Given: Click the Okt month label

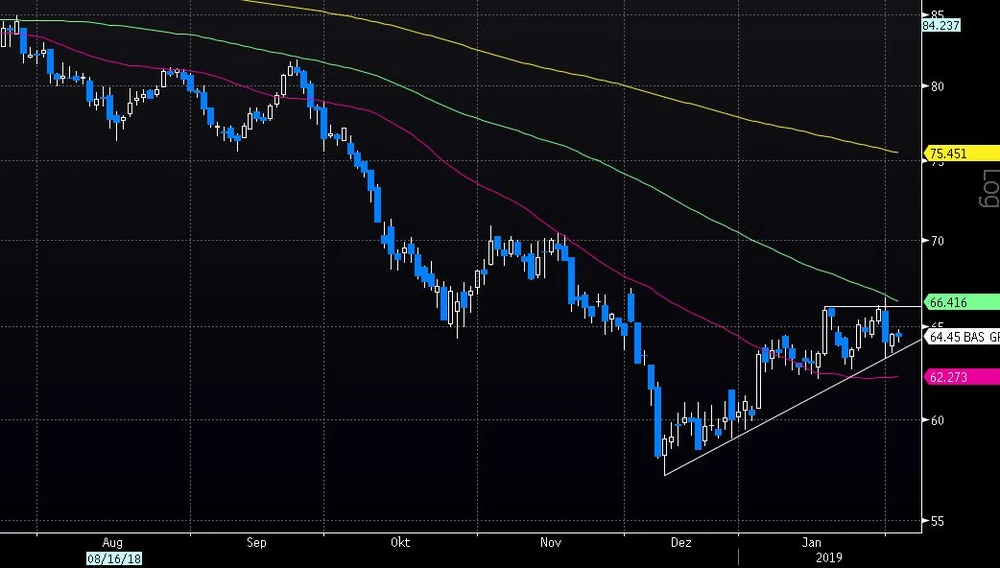Looking at the screenshot, I should click(401, 542).
